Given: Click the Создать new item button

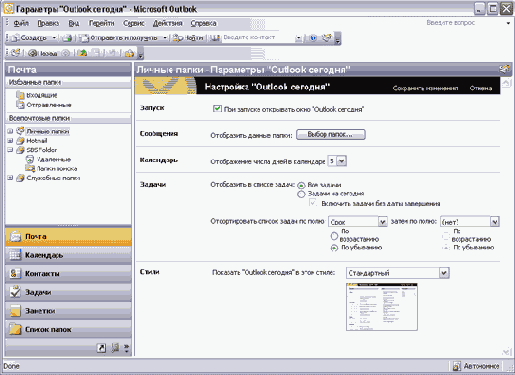Looking at the screenshot, I should 29,38.
